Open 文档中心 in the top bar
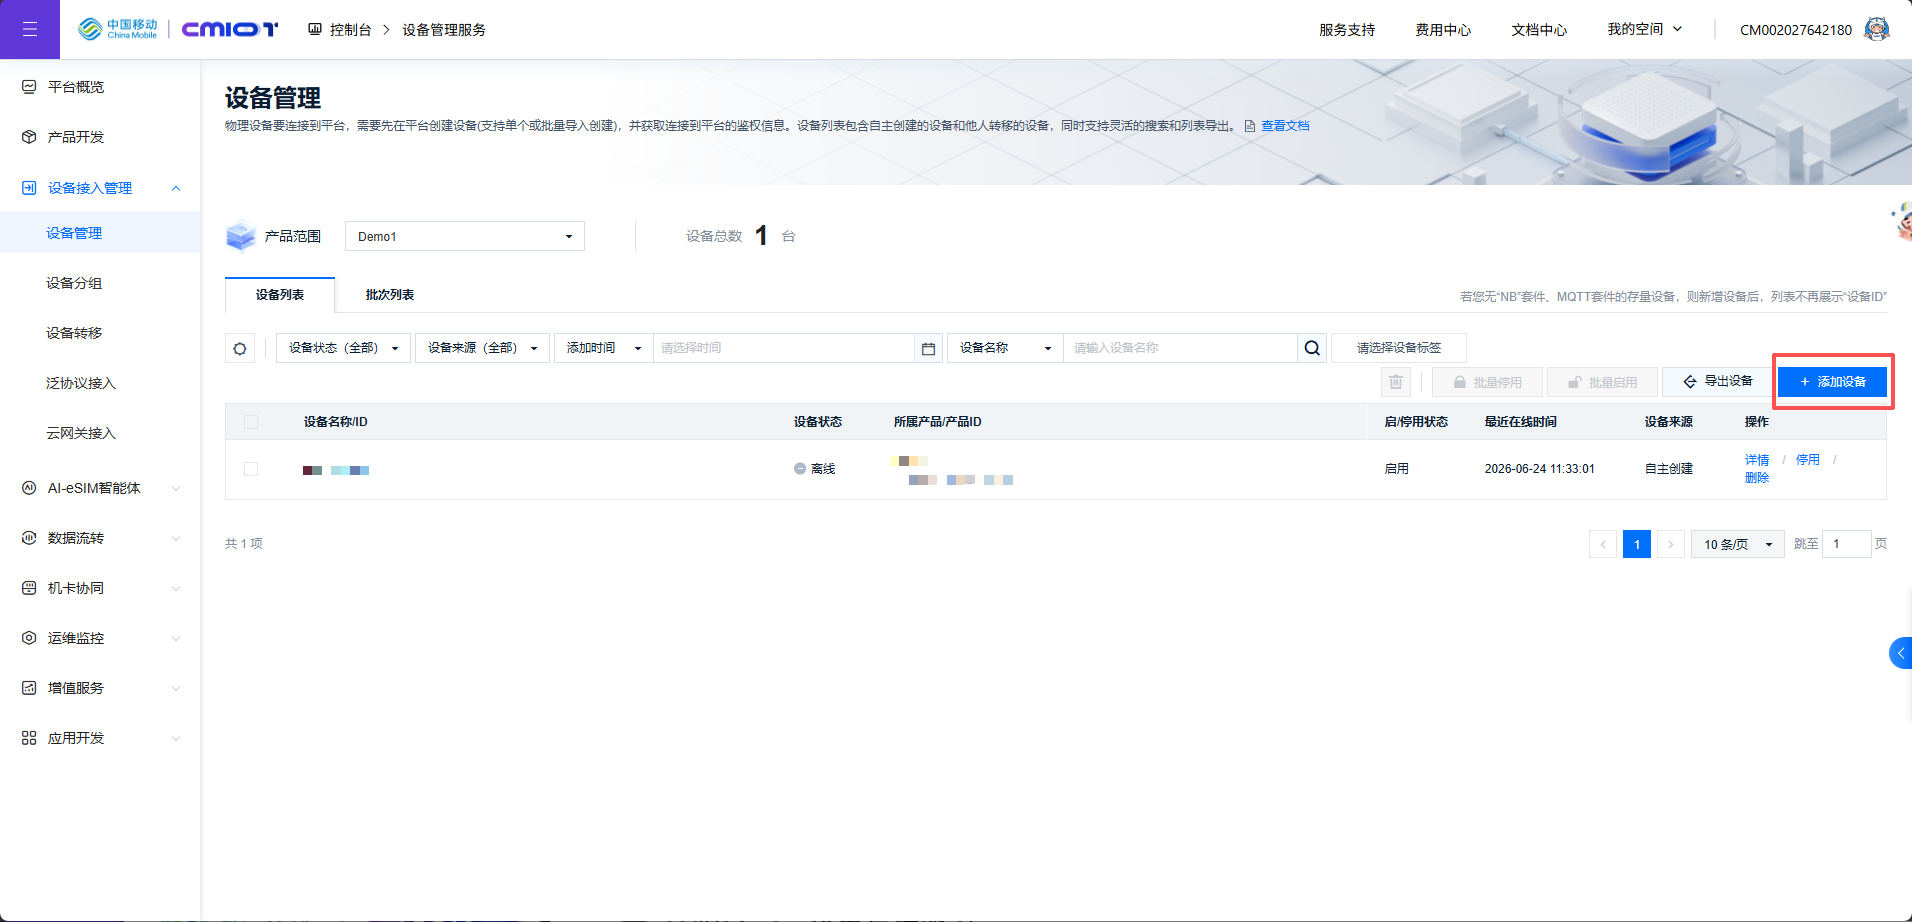Screen dimensions: 1912x922 point(1539,30)
